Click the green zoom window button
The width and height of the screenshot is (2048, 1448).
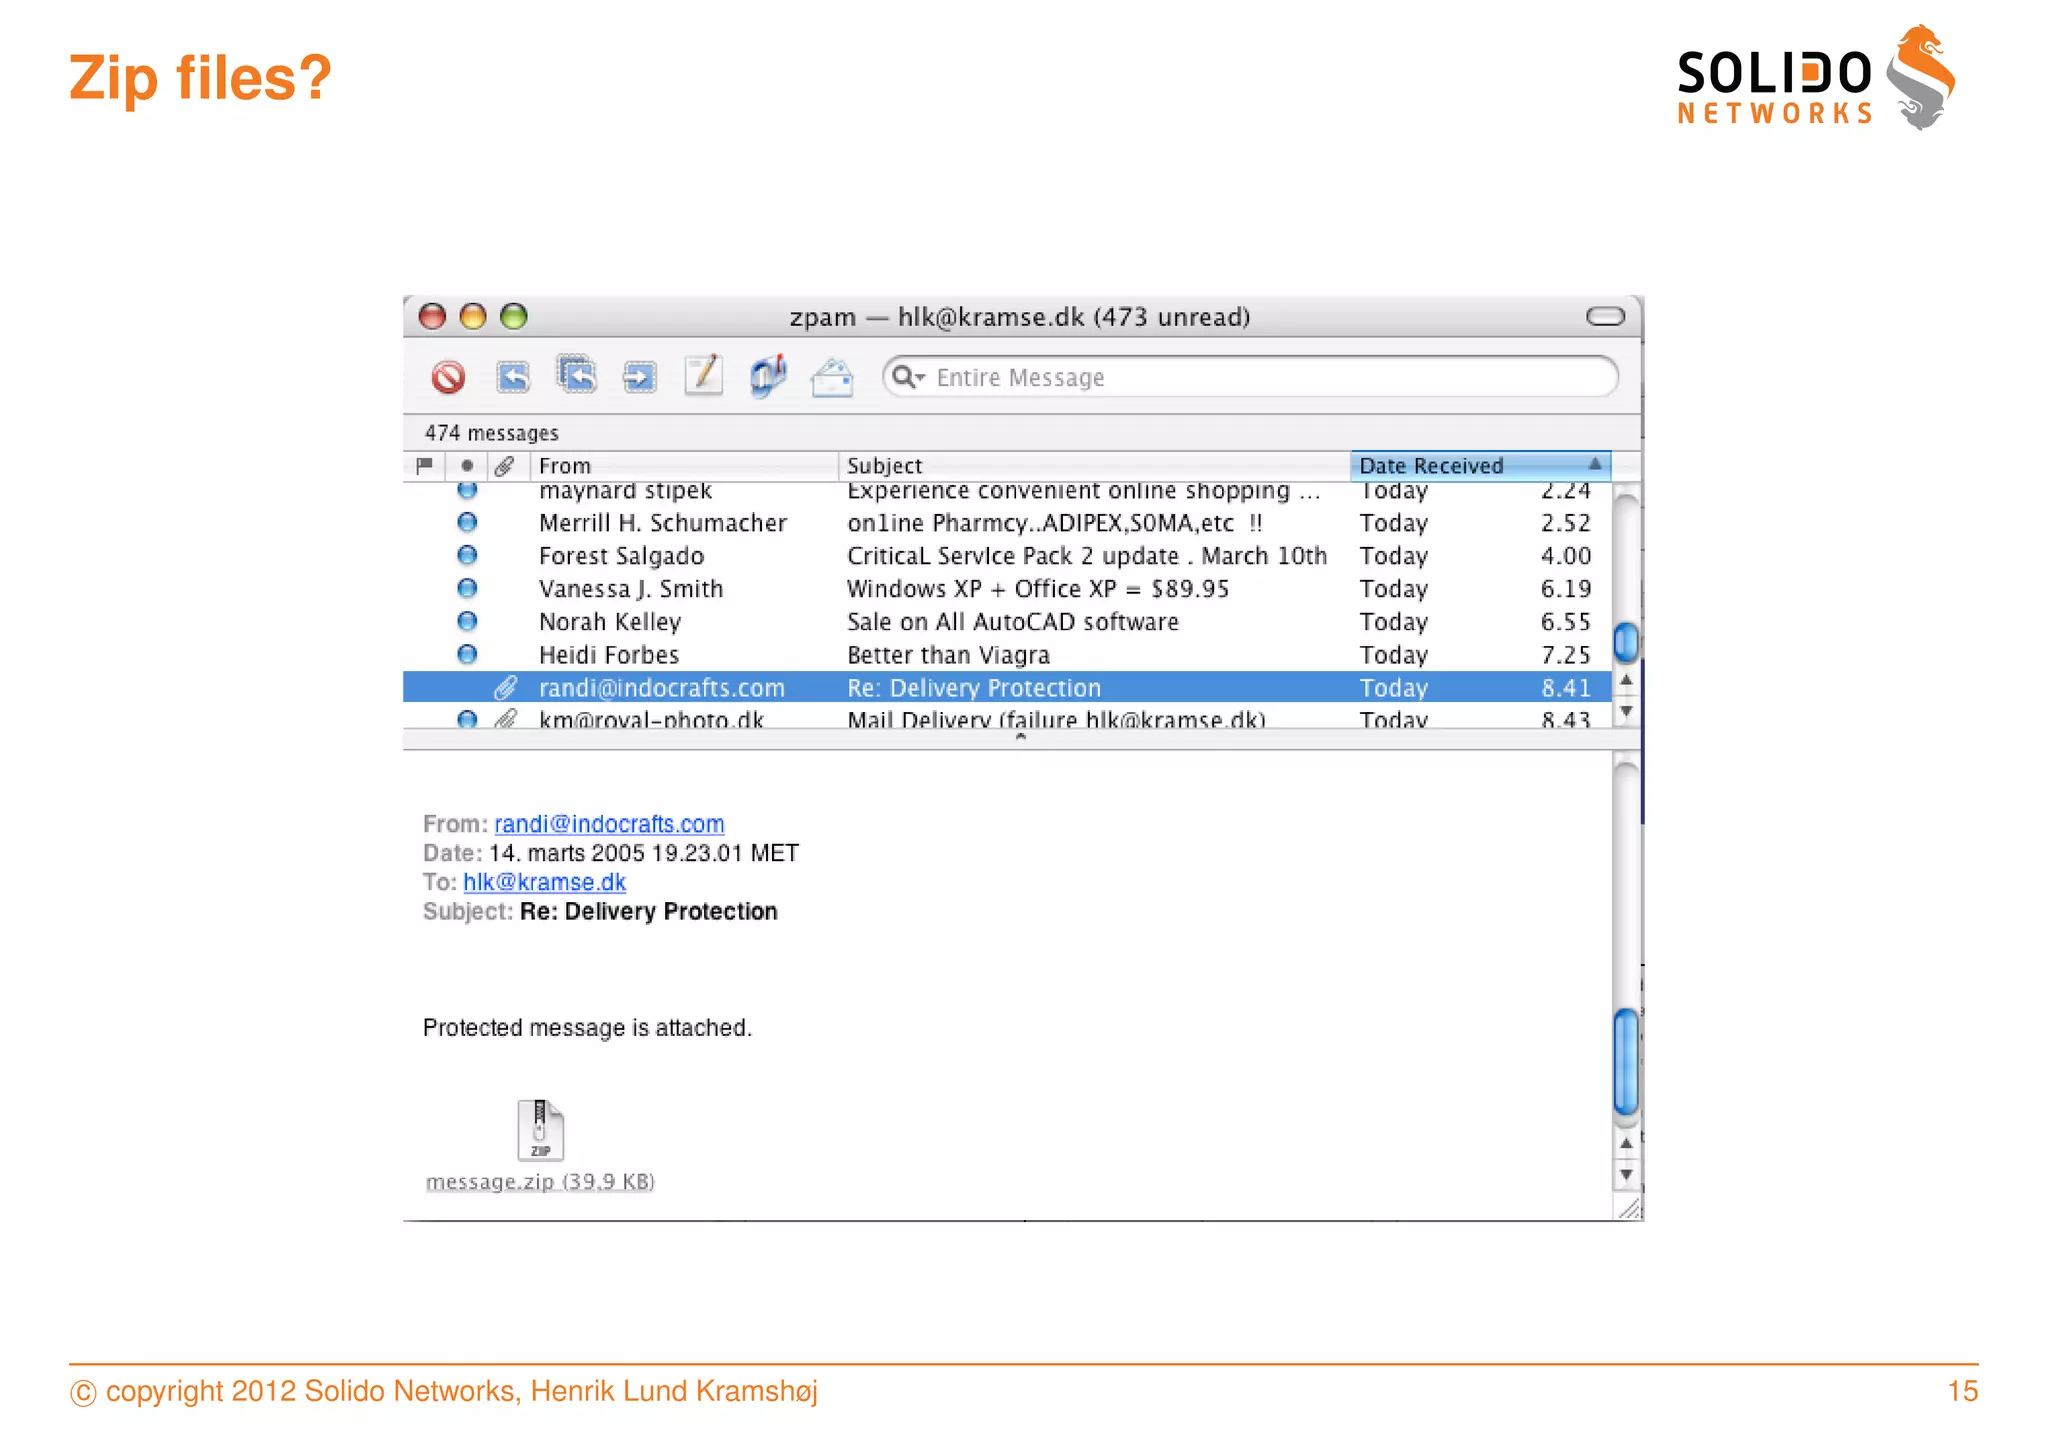tap(514, 317)
